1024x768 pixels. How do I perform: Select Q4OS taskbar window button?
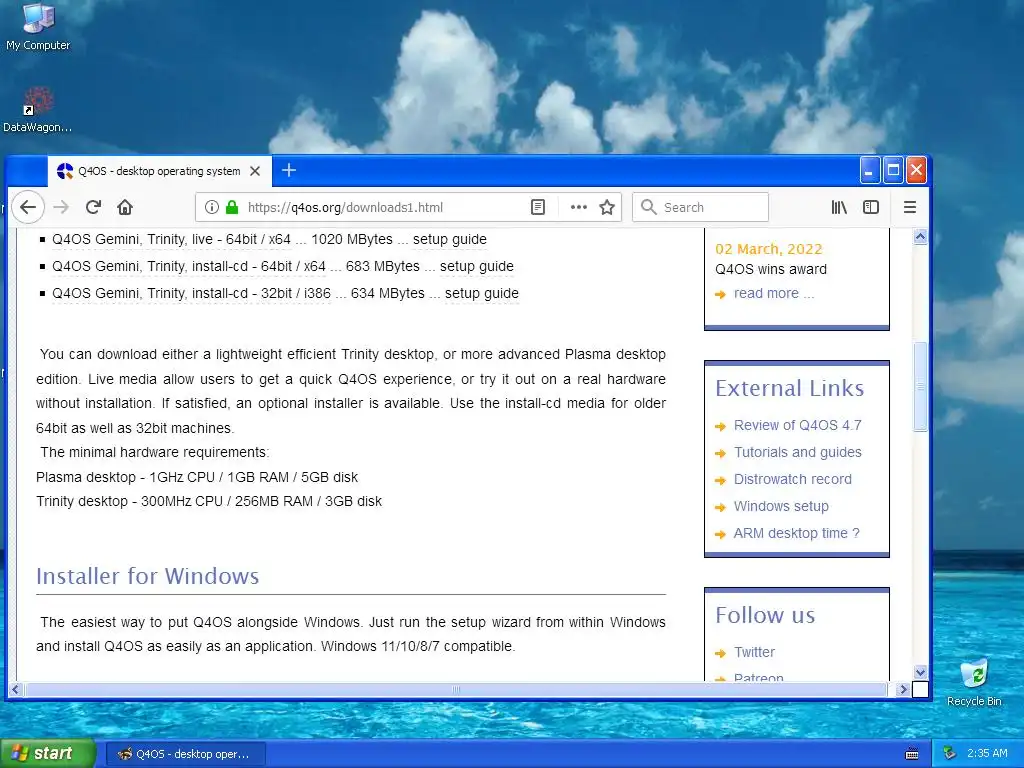coord(185,754)
